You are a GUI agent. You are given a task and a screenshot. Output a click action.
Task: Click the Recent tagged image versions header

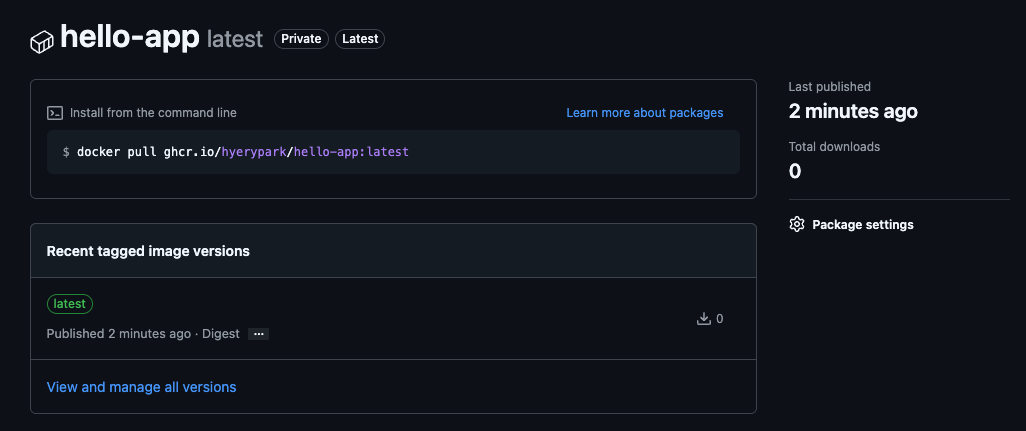[148, 251]
